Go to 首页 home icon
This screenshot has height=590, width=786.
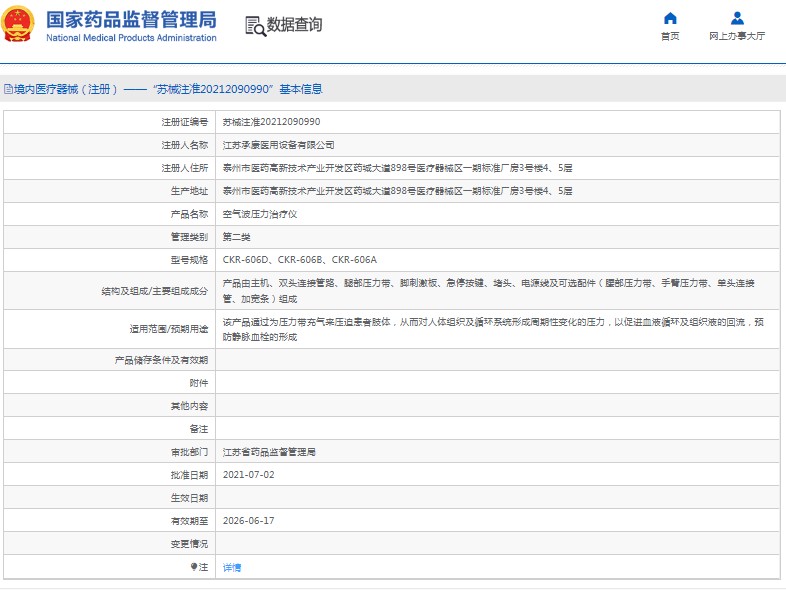click(670, 19)
